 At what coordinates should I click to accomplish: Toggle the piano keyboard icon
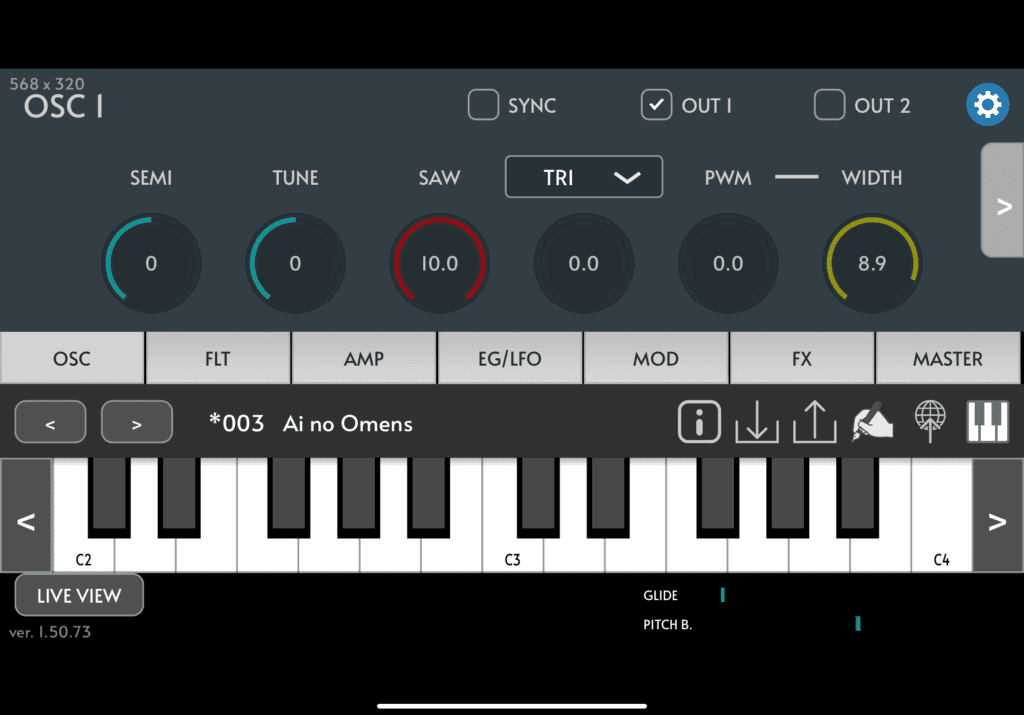coord(987,422)
